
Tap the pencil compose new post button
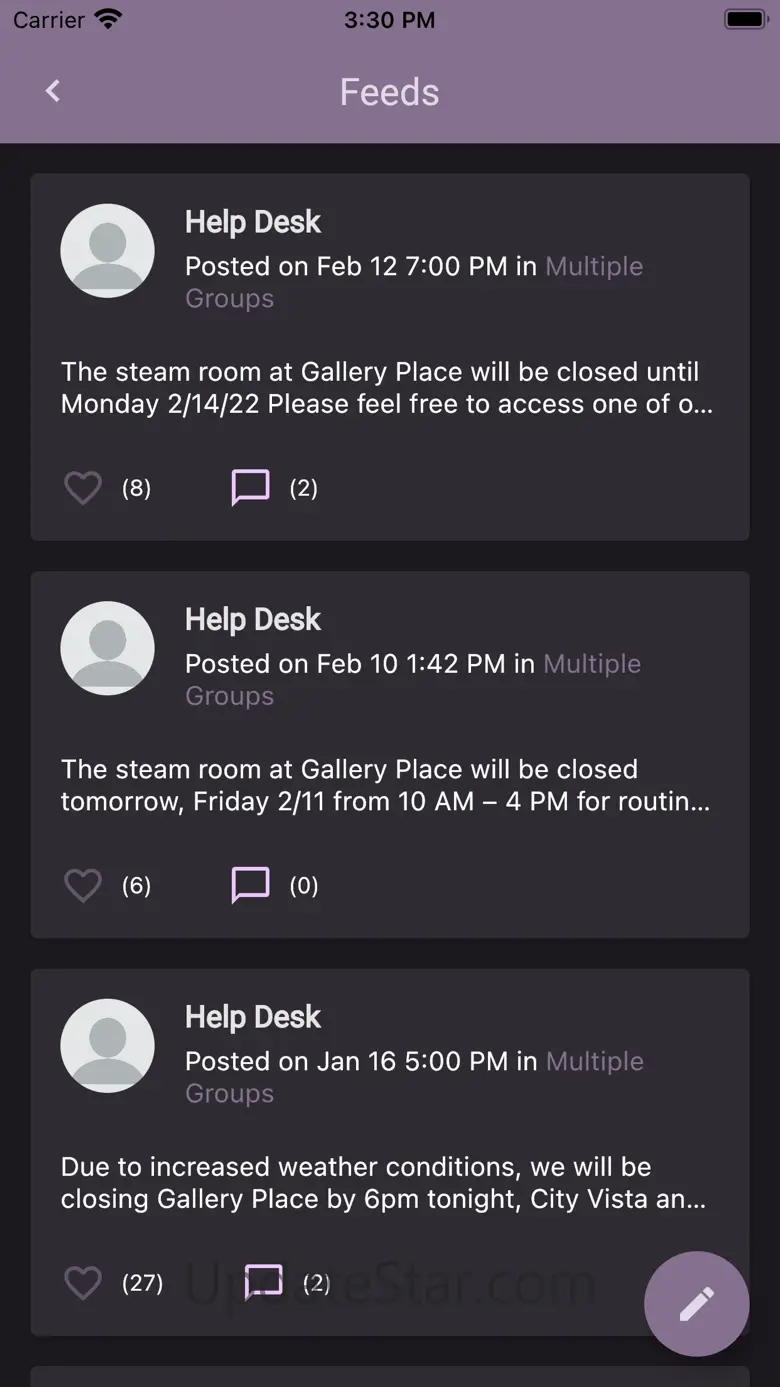pyautogui.click(x=697, y=1304)
